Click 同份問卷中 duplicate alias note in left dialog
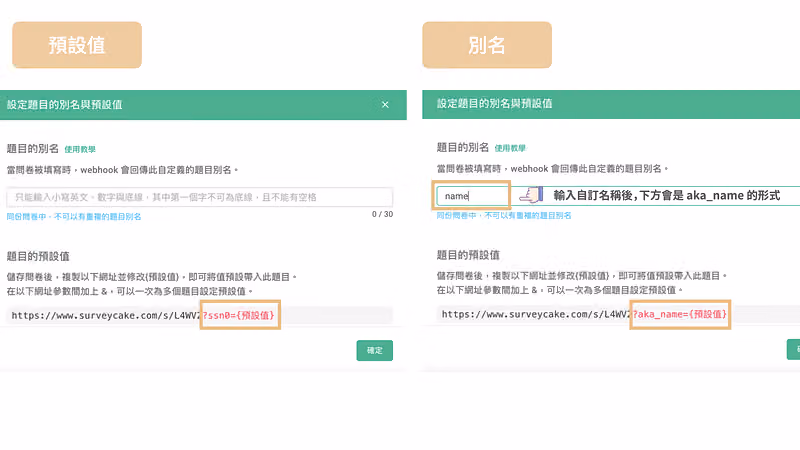800x450 pixels. [74, 217]
